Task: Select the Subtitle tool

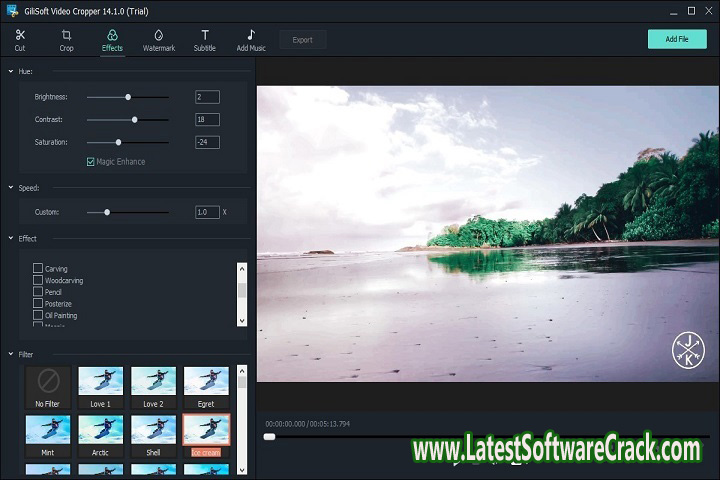Action: tap(204, 39)
